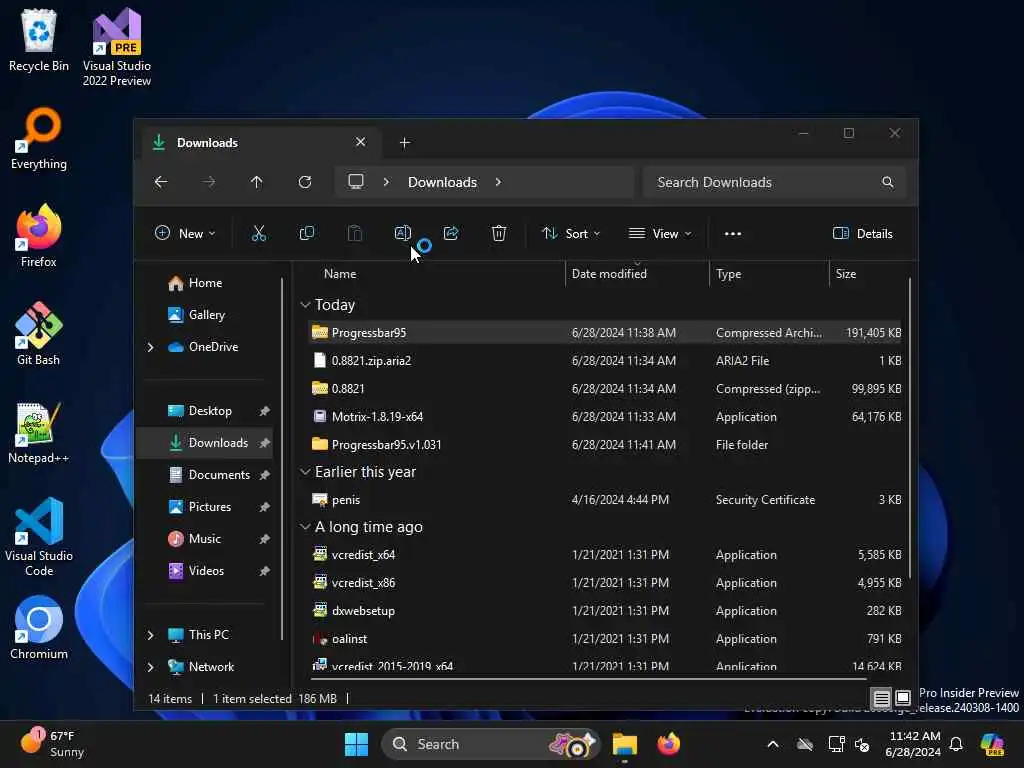Open the notification bell in taskbar
Screen dimensions: 1024x768
956,744
